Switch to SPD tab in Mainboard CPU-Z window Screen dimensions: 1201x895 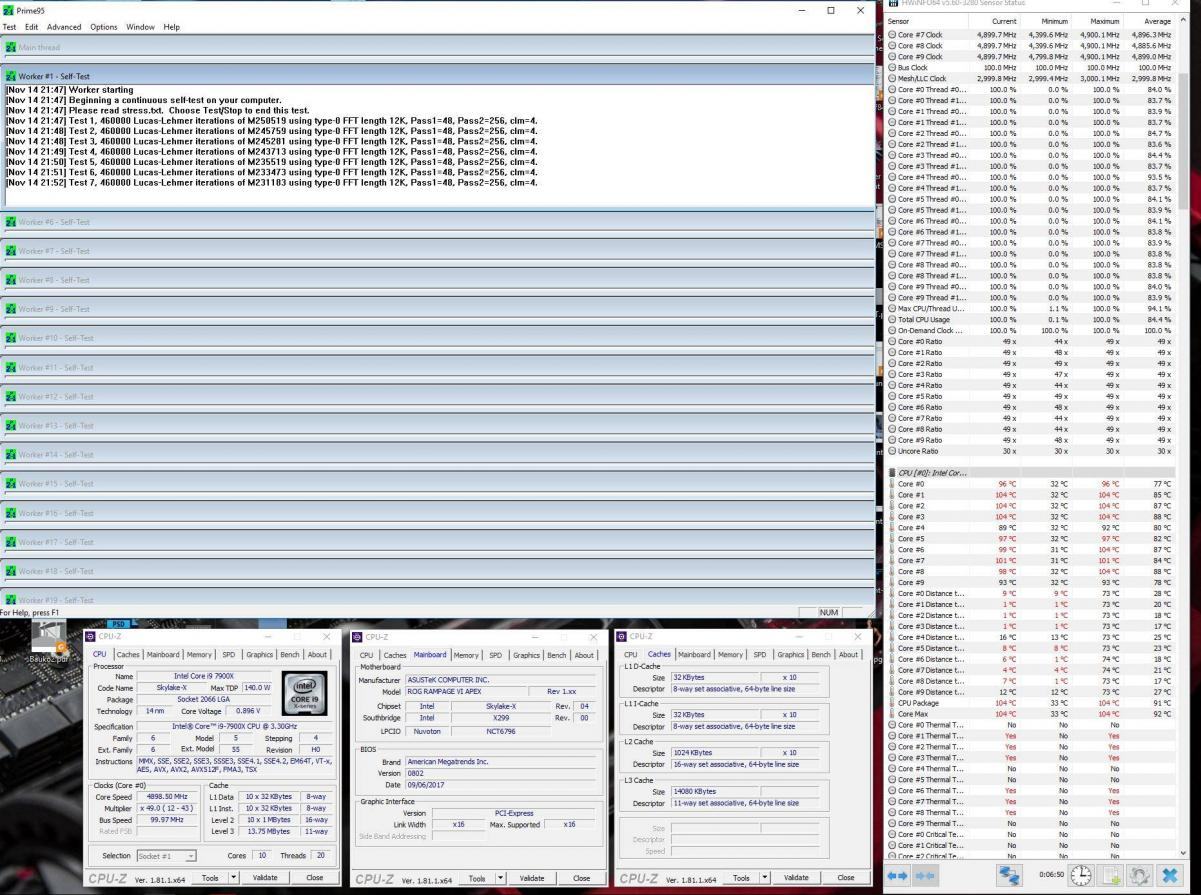click(x=495, y=655)
